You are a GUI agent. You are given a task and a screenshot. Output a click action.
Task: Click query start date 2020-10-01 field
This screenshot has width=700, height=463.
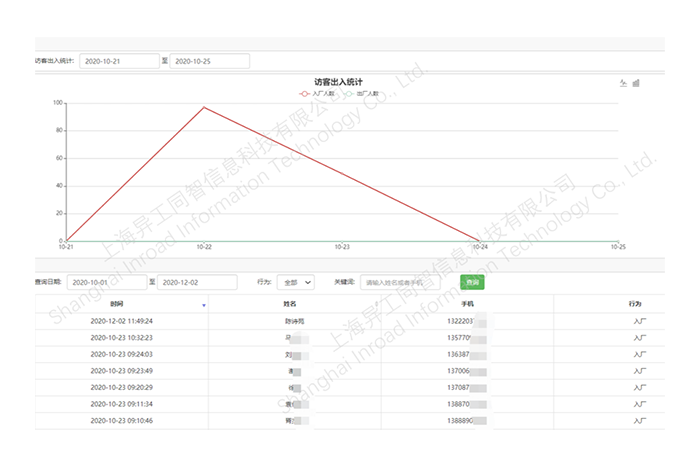coord(106,283)
